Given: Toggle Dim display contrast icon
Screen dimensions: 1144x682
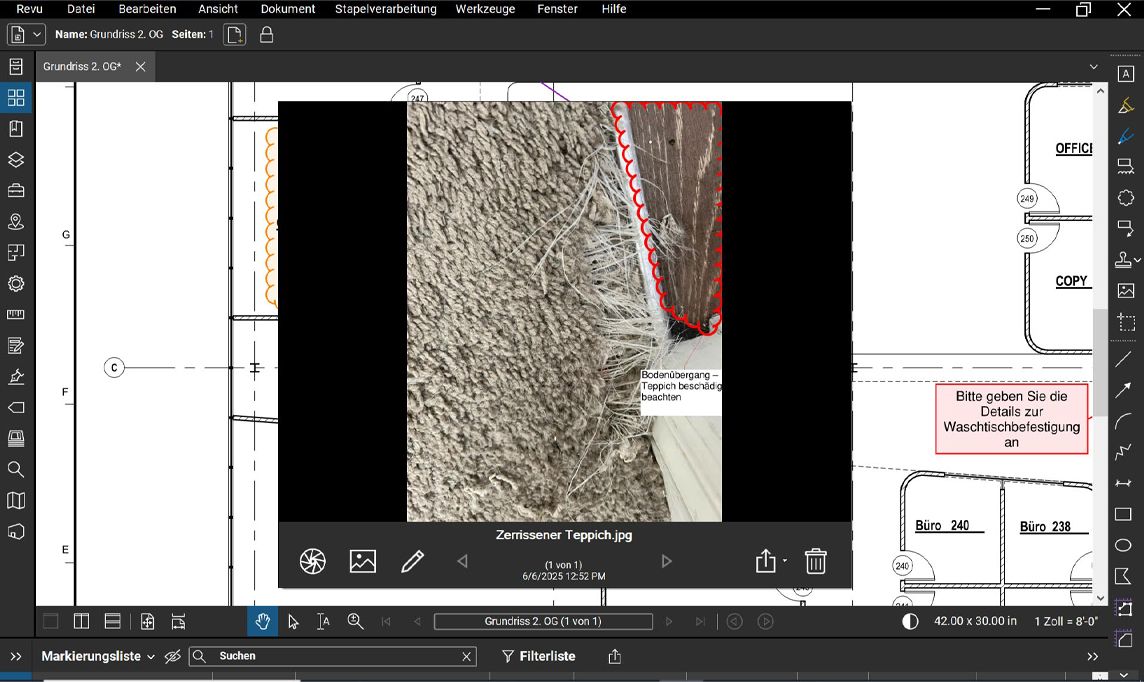Looking at the screenshot, I should pos(911,621).
